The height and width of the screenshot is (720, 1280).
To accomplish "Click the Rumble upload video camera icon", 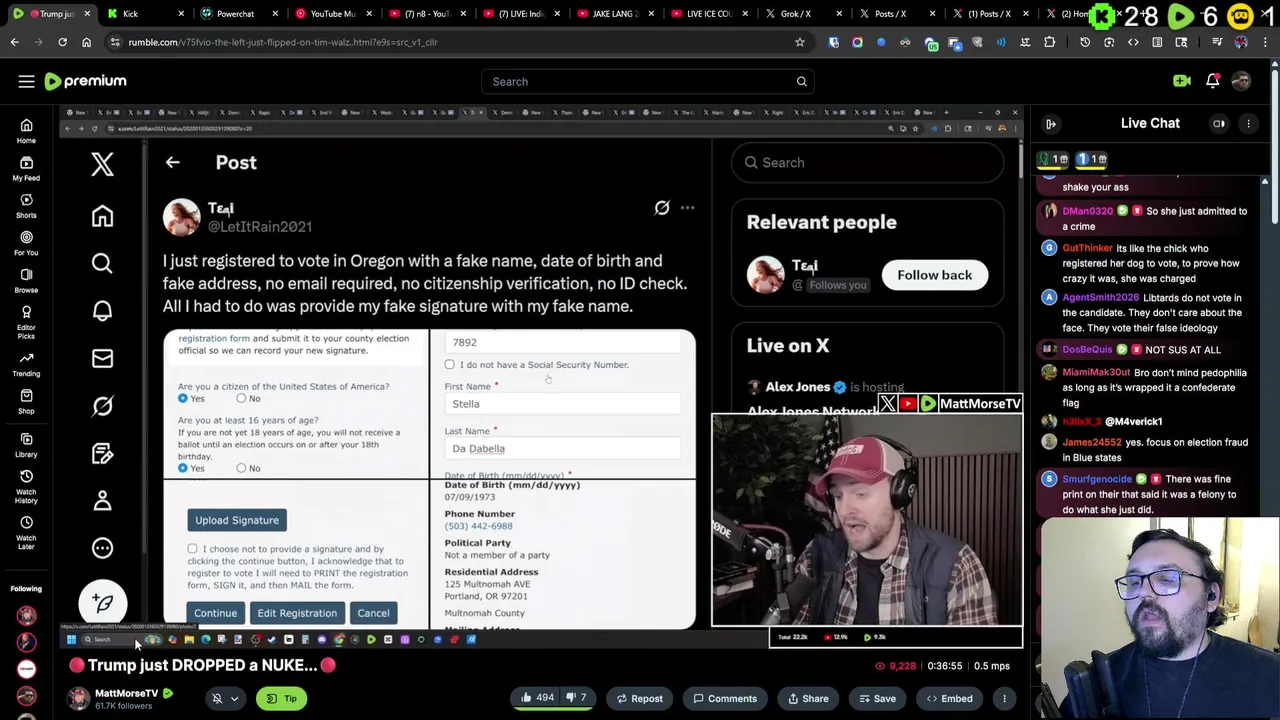I will click(x=1181, y=81).
